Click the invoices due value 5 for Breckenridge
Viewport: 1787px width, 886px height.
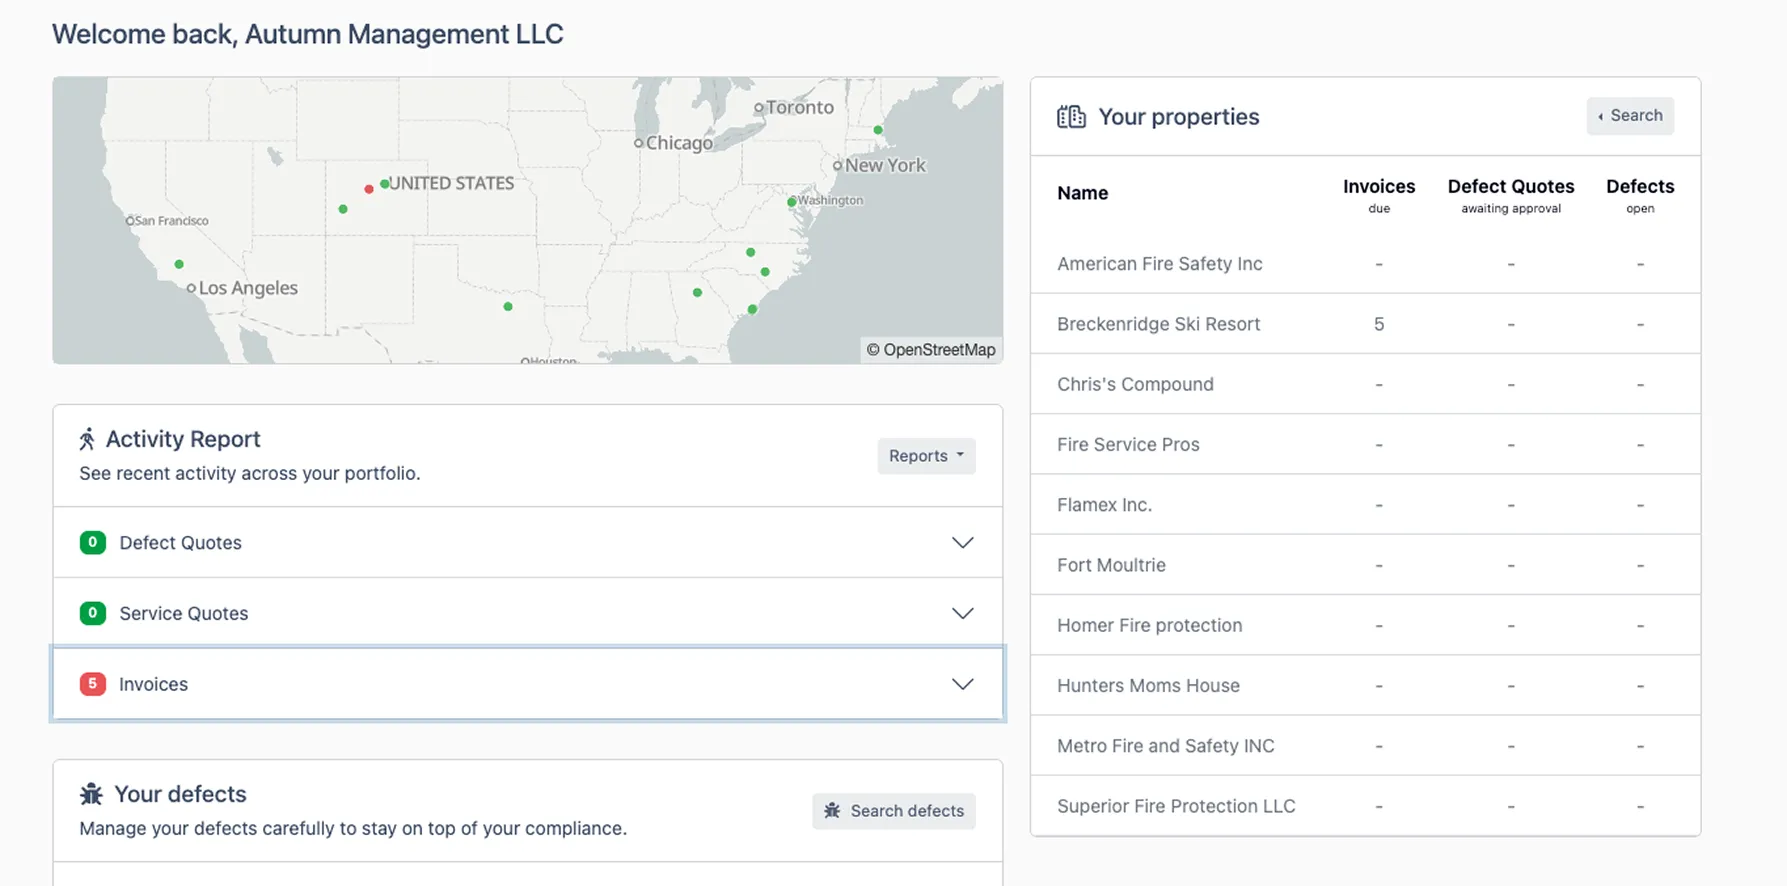(x=1379, y=324)
